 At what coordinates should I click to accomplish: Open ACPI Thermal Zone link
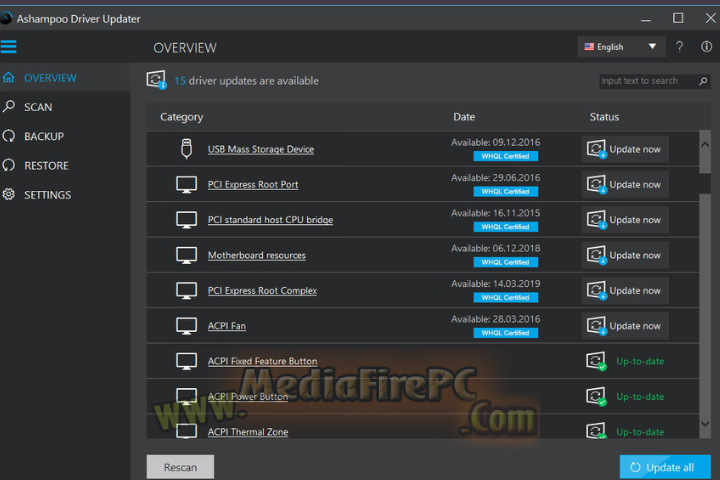point(248,432)
